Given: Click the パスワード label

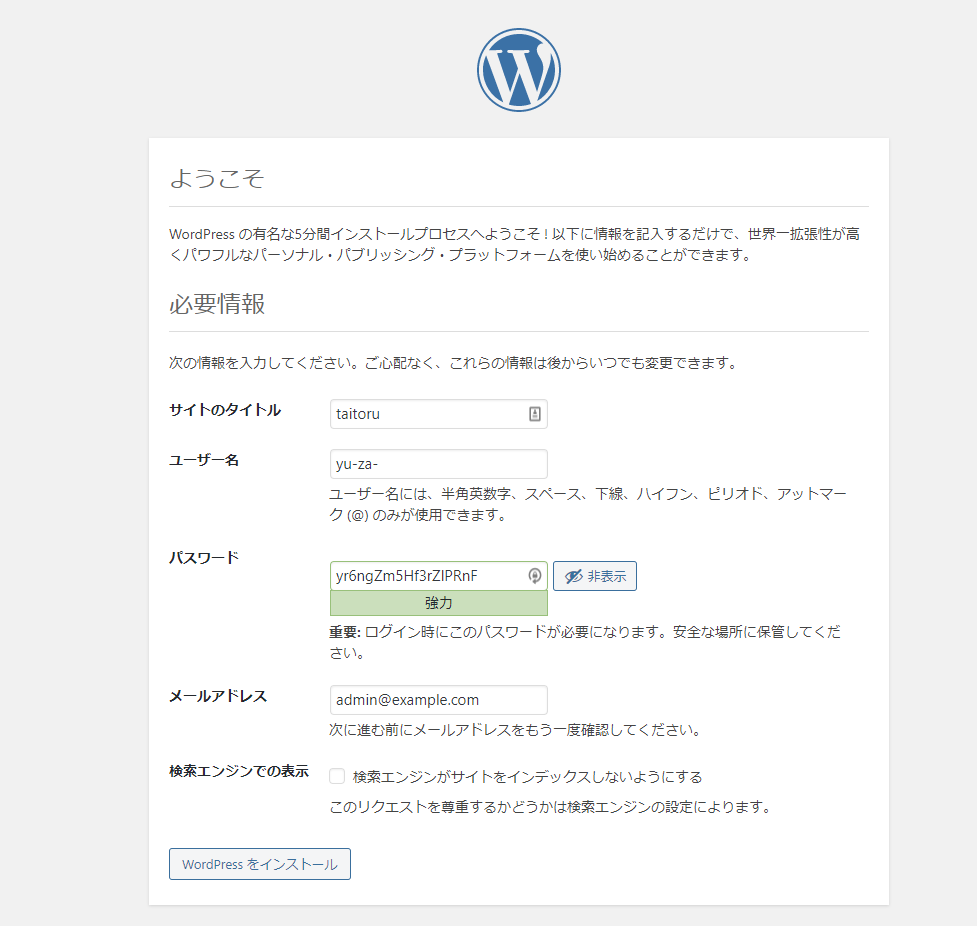Looking at the screenshot, I should (x=204, y=558).
